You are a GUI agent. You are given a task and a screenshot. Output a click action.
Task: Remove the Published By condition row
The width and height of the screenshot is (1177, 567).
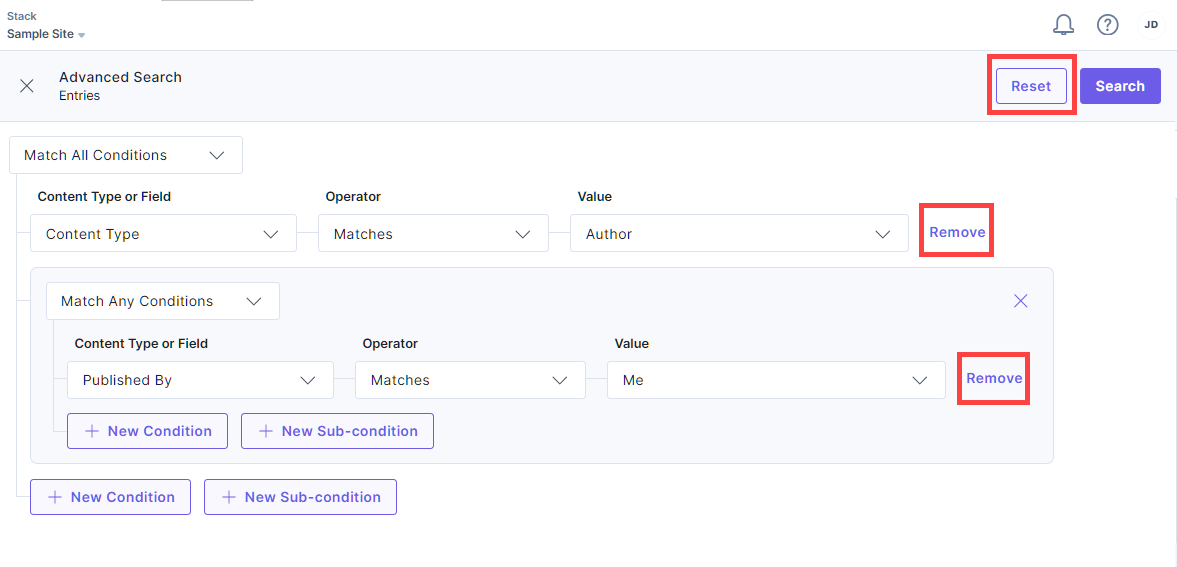[x=994, y=379]
